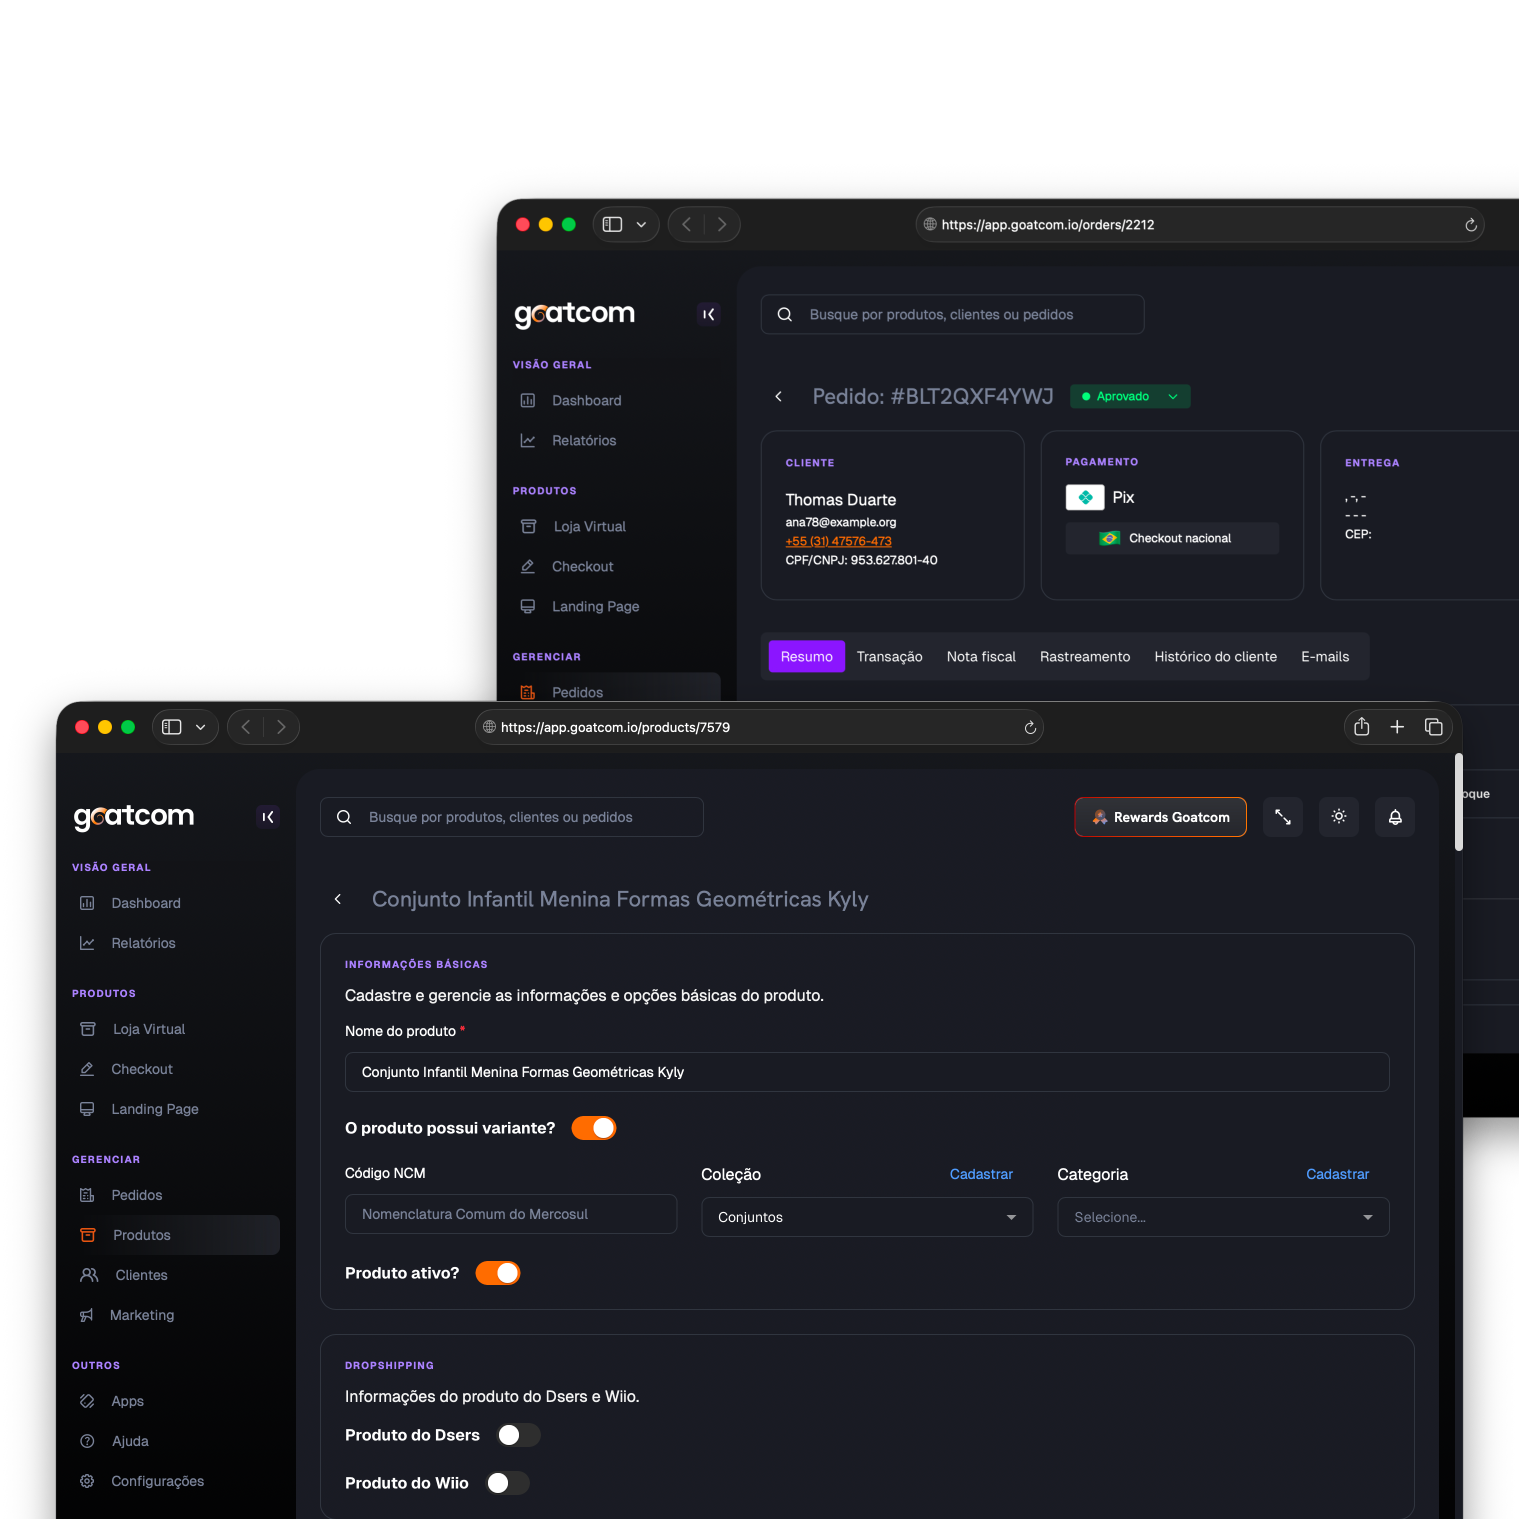
Task: Reload the products page
Action: [1029, 727]
